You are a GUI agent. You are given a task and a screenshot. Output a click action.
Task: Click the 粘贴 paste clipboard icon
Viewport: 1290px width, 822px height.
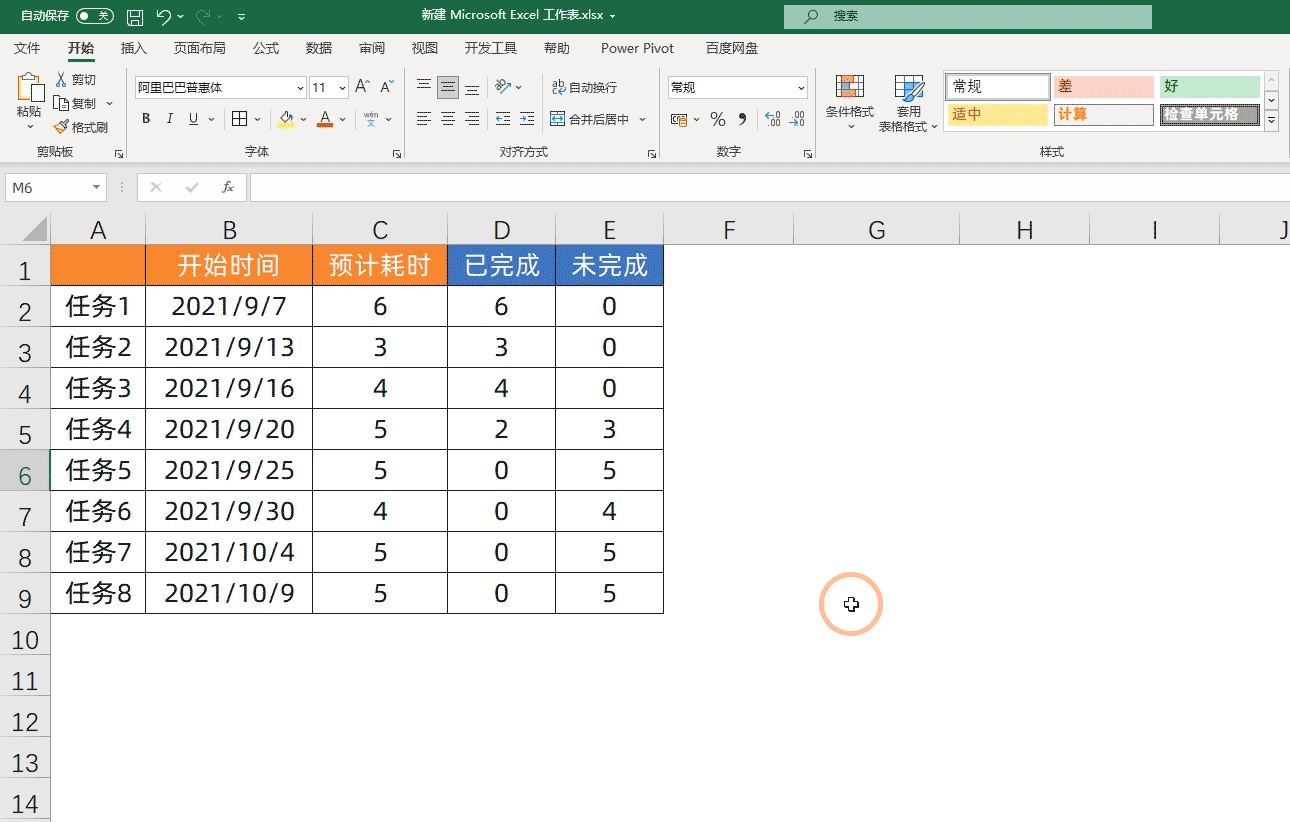(x=30, y=87)
